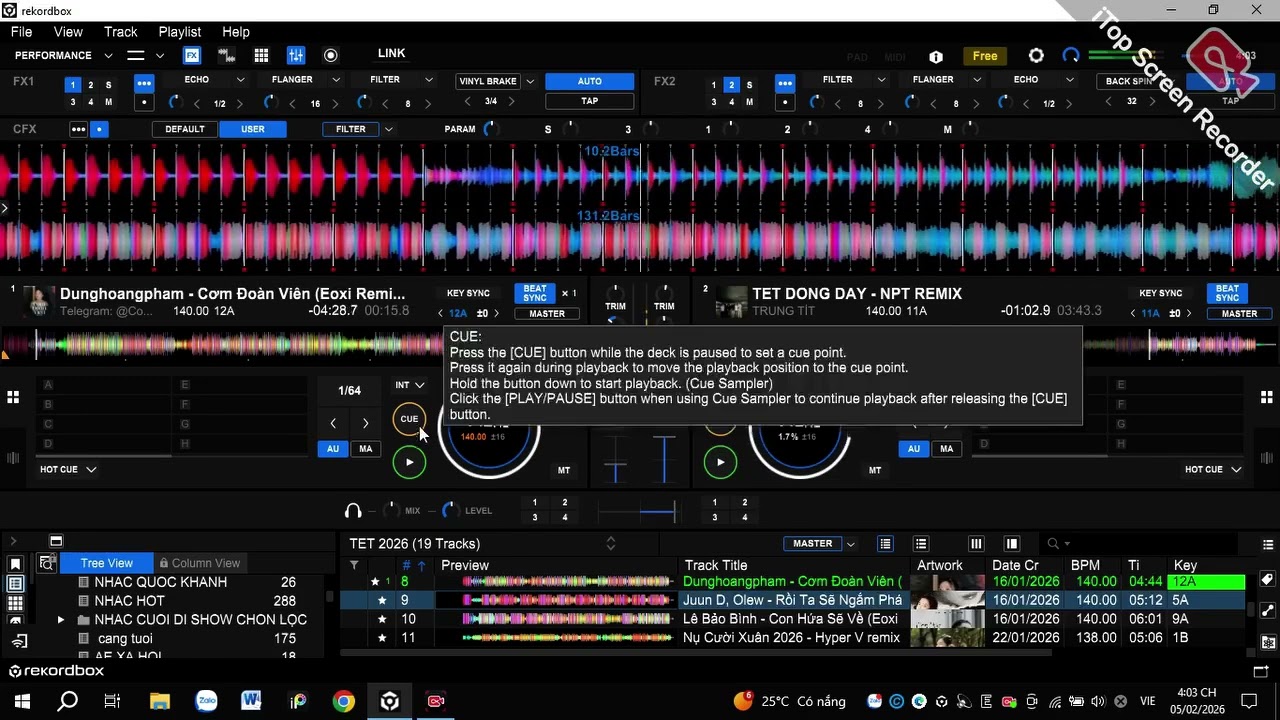Viewport: 1280px width, 720px height.
Task: Open Chrome from Windows taskbar
Action: [x=344, y=701]
